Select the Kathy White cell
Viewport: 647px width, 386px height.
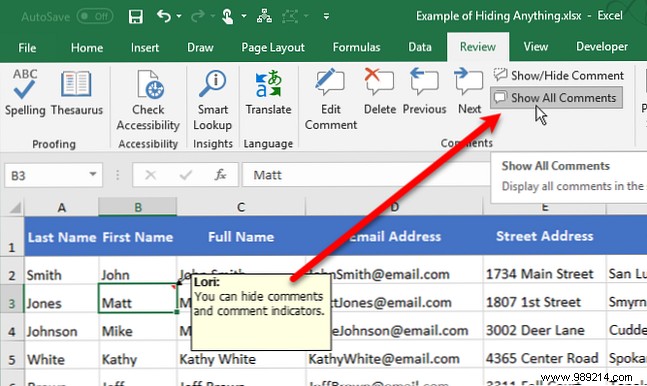241,359
